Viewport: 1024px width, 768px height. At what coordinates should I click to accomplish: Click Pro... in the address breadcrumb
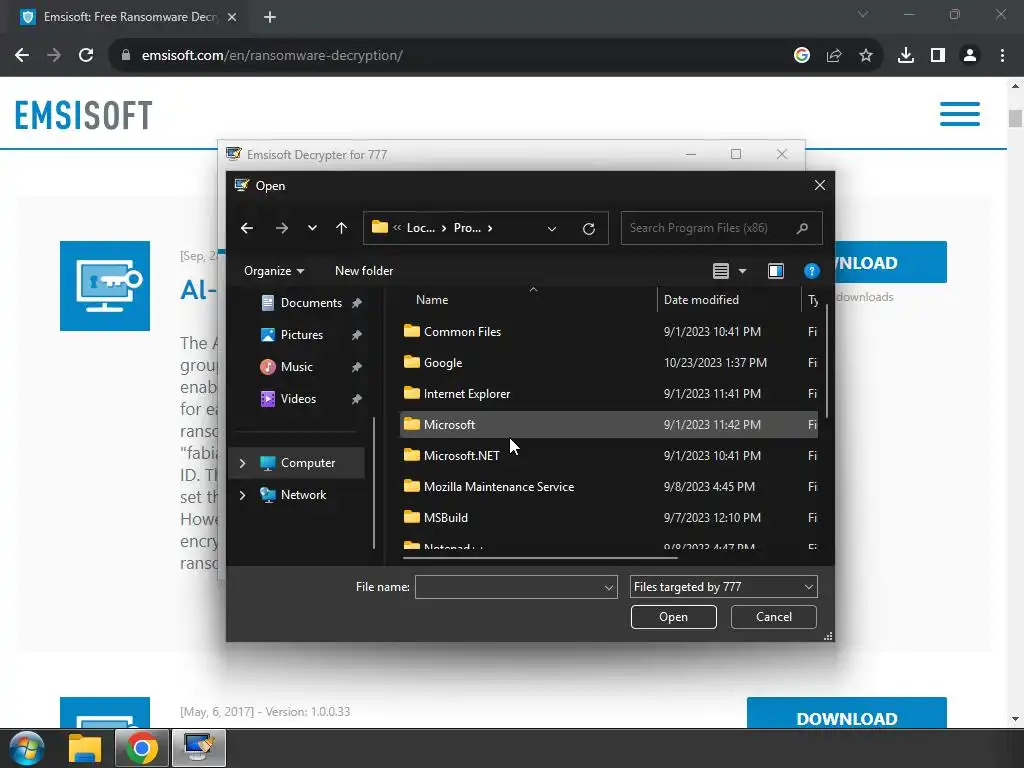(467, 228)
